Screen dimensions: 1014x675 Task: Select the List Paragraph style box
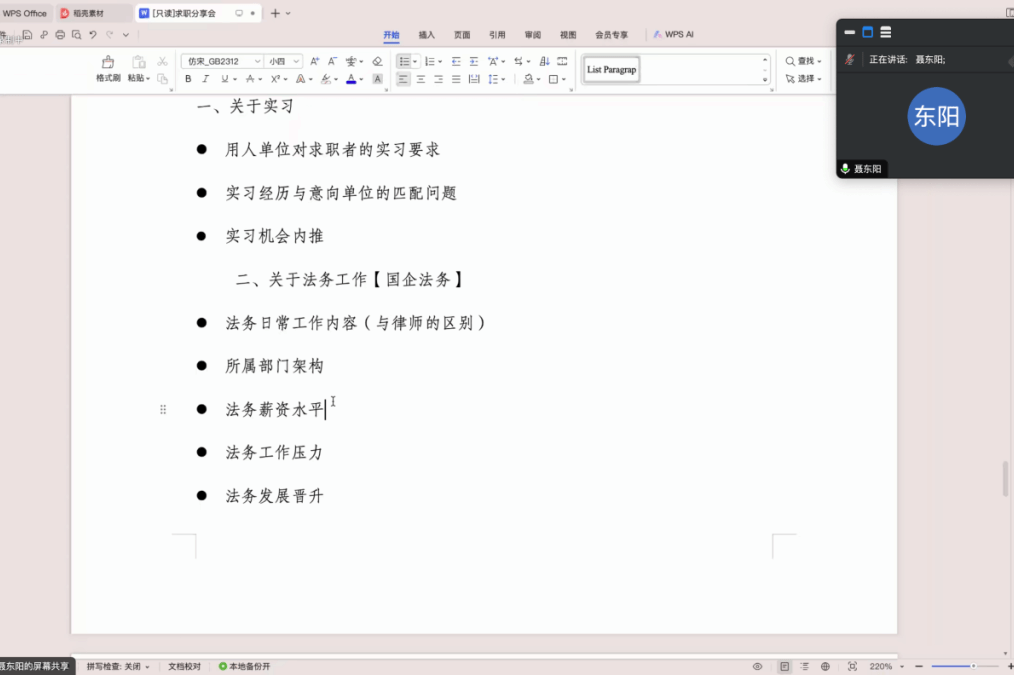[x=611, y=69]
